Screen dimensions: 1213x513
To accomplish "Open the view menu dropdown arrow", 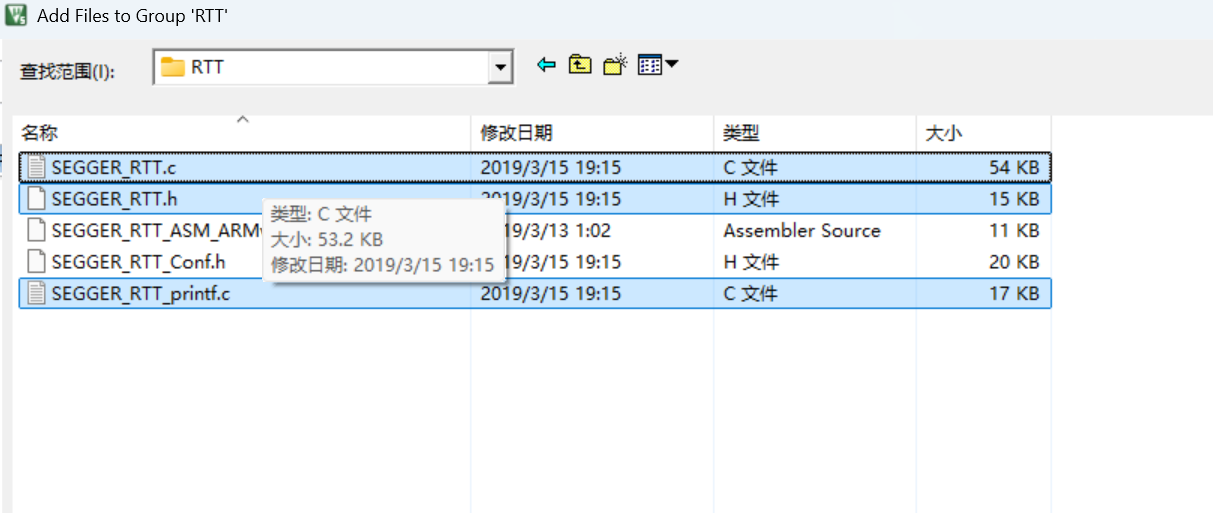I will pyautogui.click(x=672, y=65).
